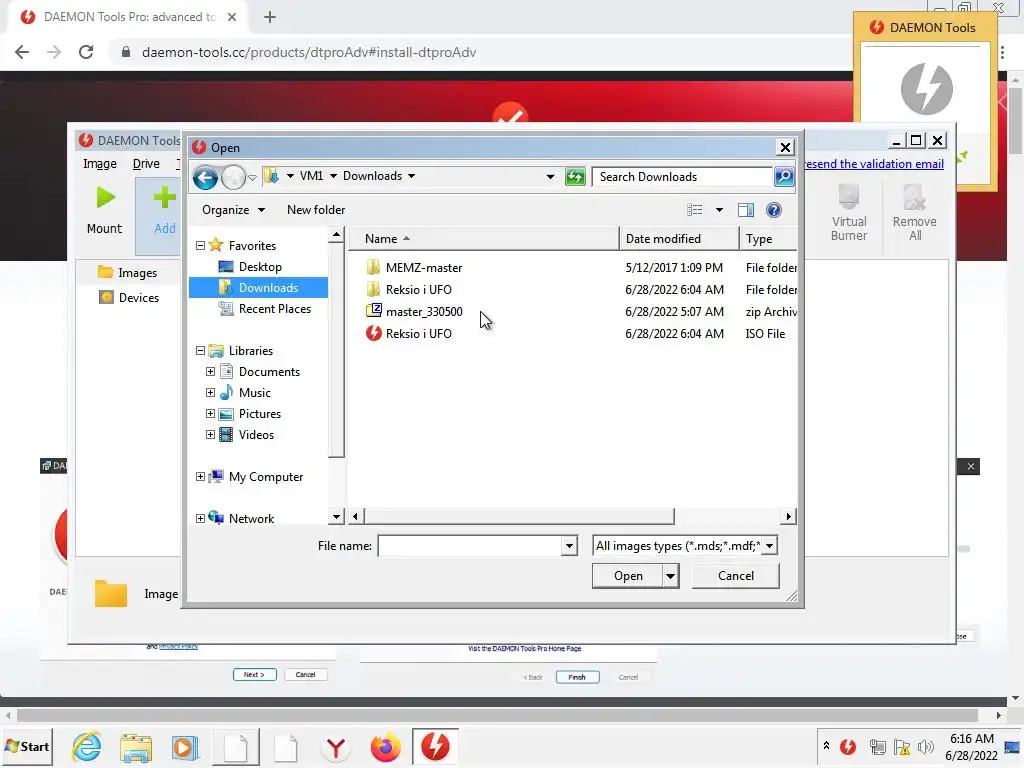Screen dimensions: 1024x768
Task: Select the MEMZ-master folder
Action: pyautogui.click(x=424, y=268)
